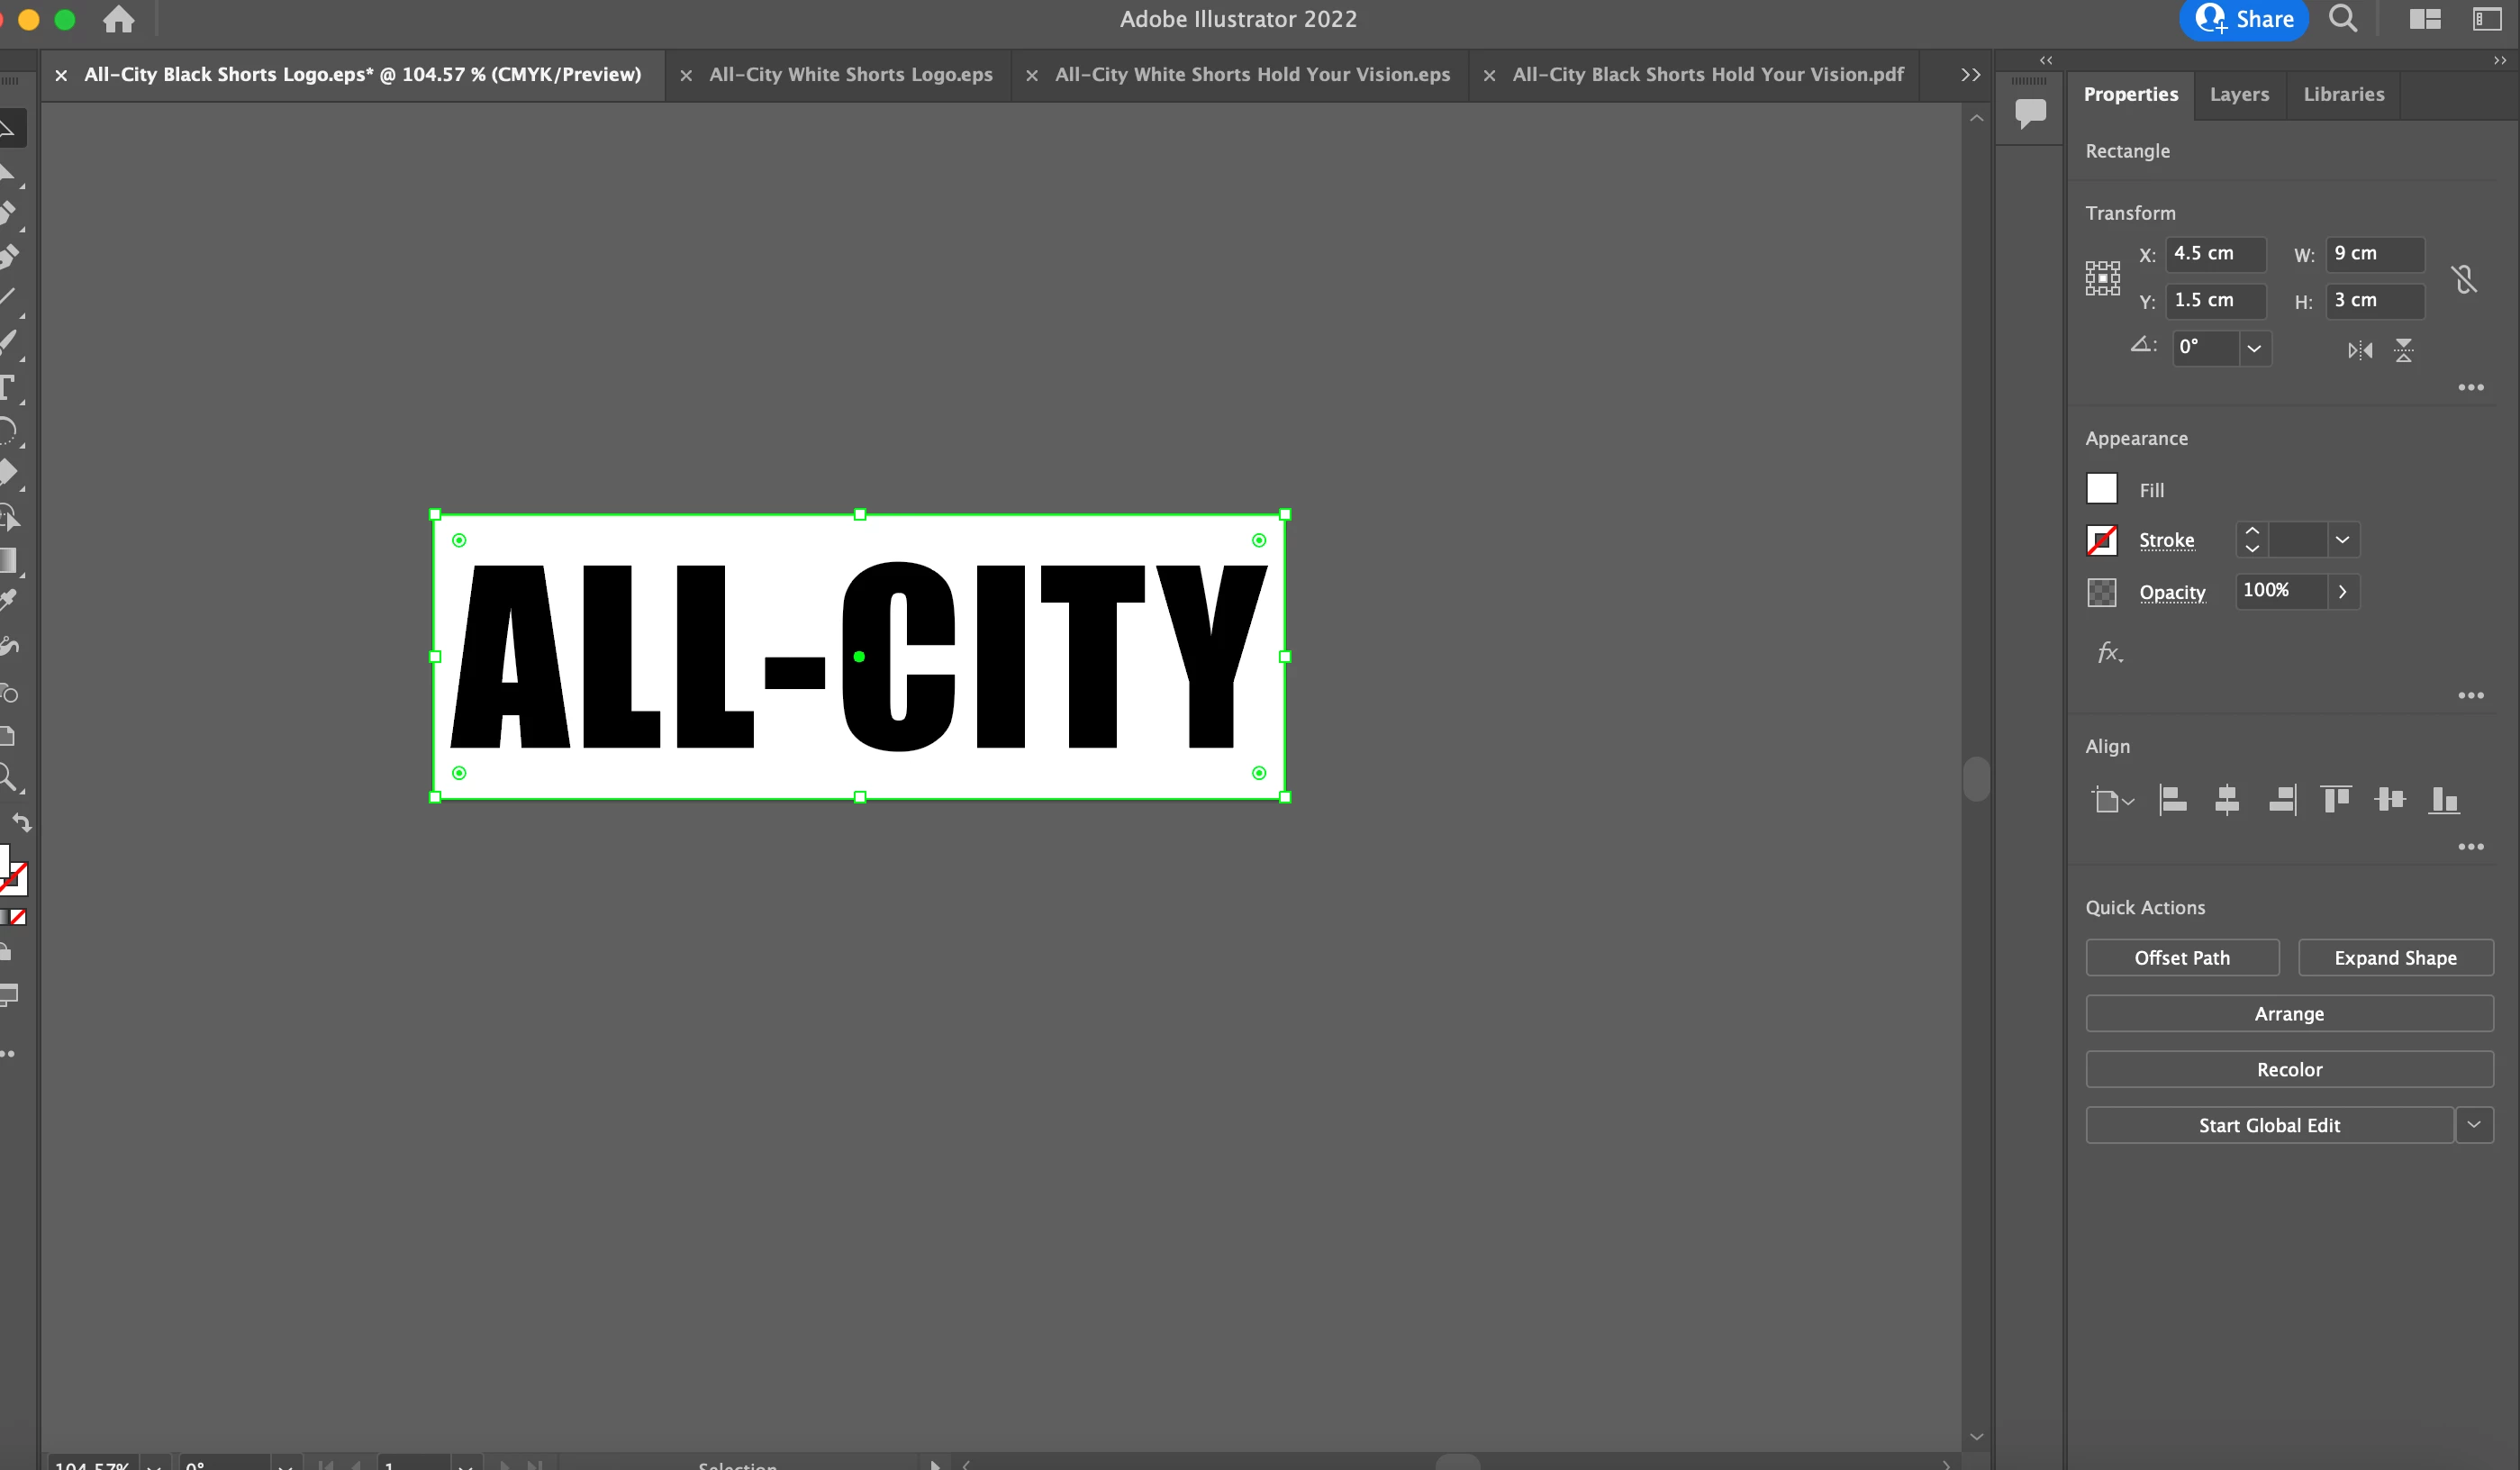
Task: Expand the Start Global Edit options arrow
Action: point(2473,1125)
